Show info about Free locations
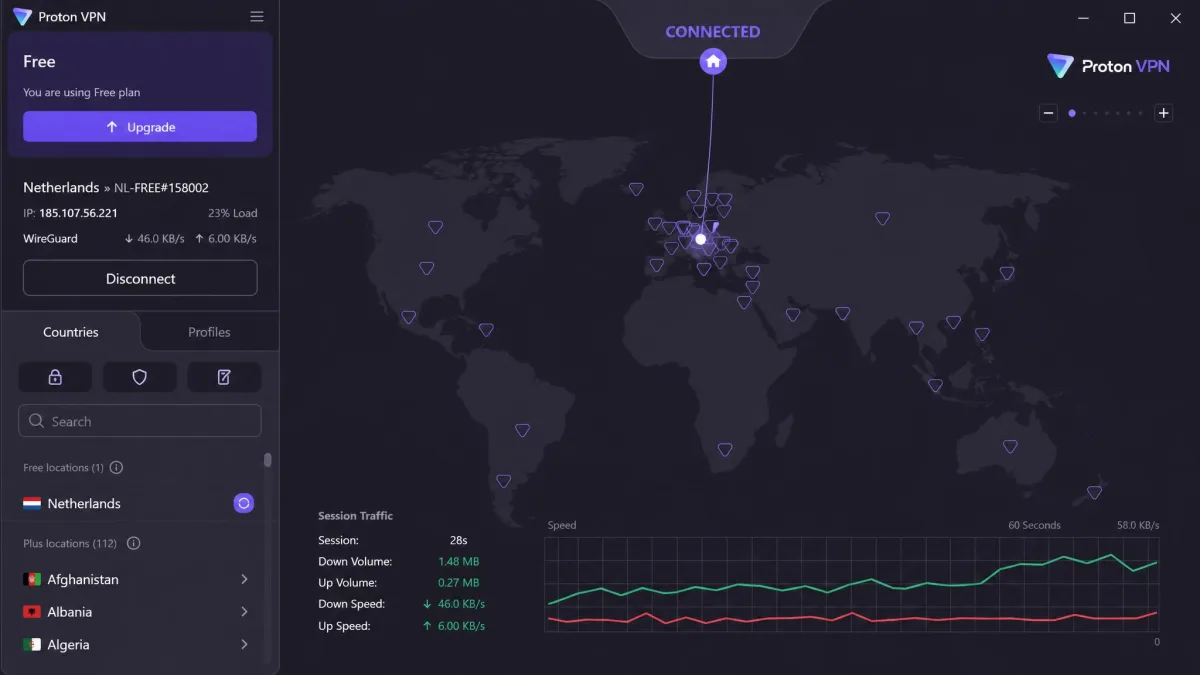This screenshot has width=1200, height=675. click(116, 468)
